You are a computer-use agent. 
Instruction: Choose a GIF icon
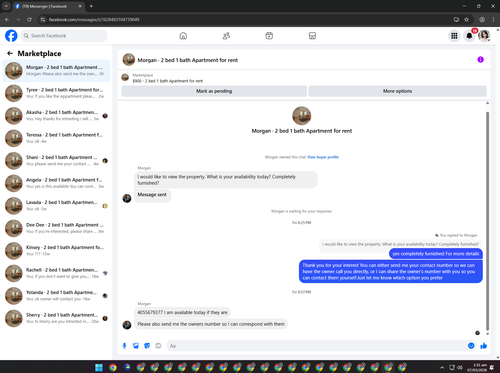coord(158,346)
